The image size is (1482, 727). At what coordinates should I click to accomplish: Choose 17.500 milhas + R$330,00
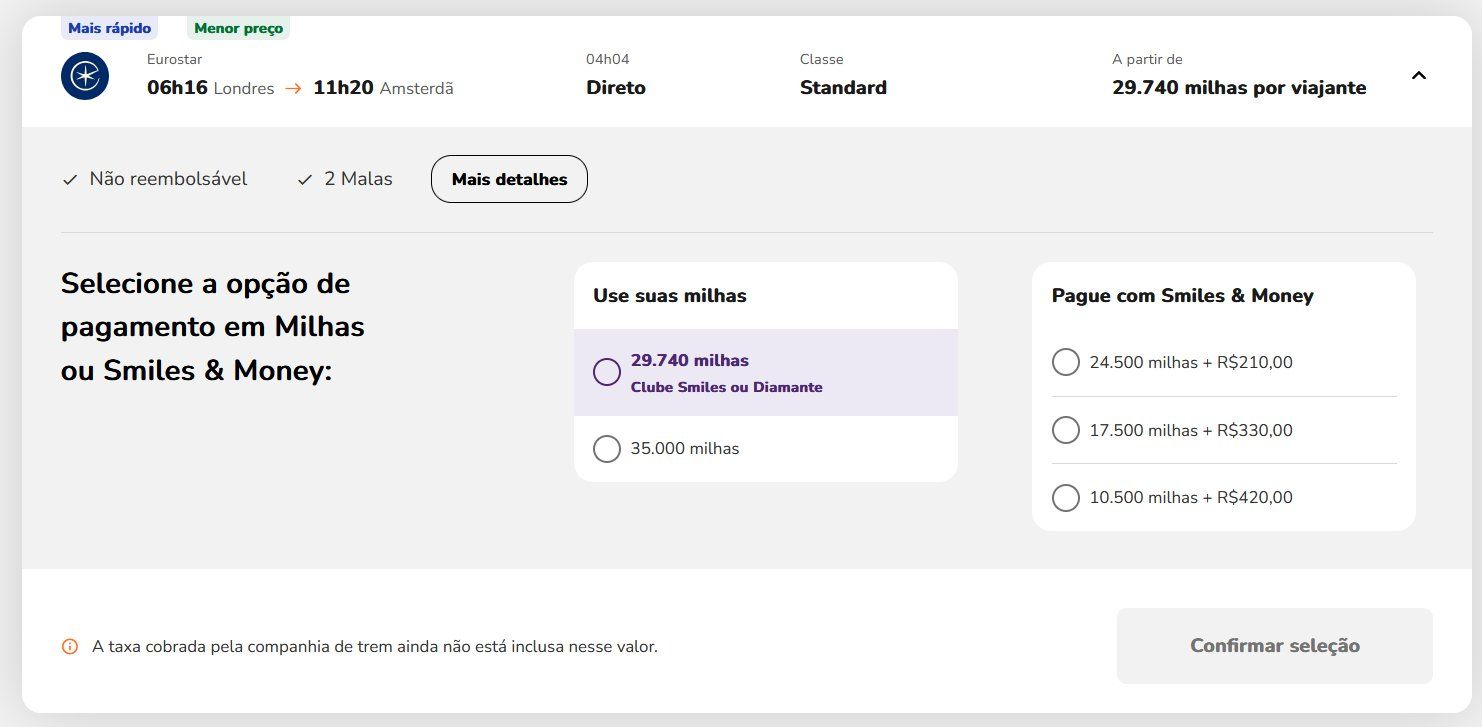click(1066, 430)
